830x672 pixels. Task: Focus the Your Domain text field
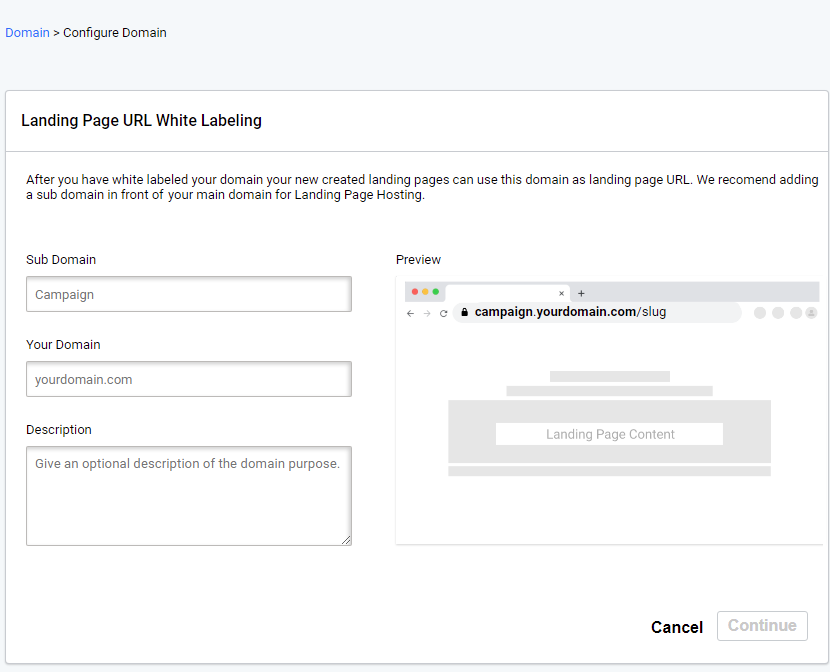tap(188, 380)
